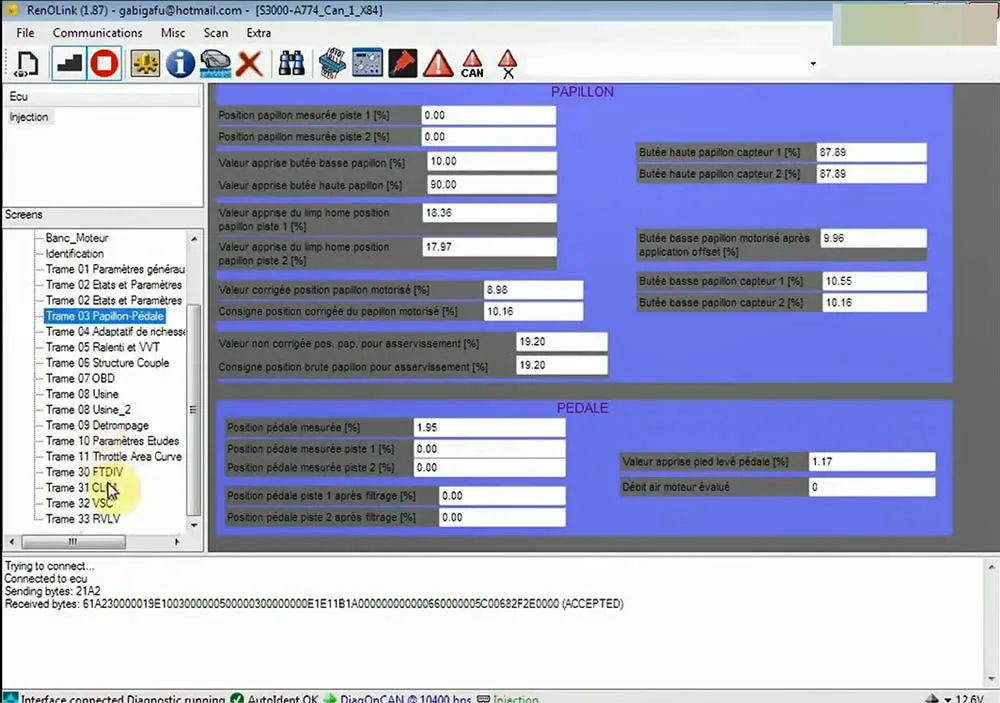Click Valeur apprise pied levé pédale field
Screen dimensions: 1000x703
[872, 461]
